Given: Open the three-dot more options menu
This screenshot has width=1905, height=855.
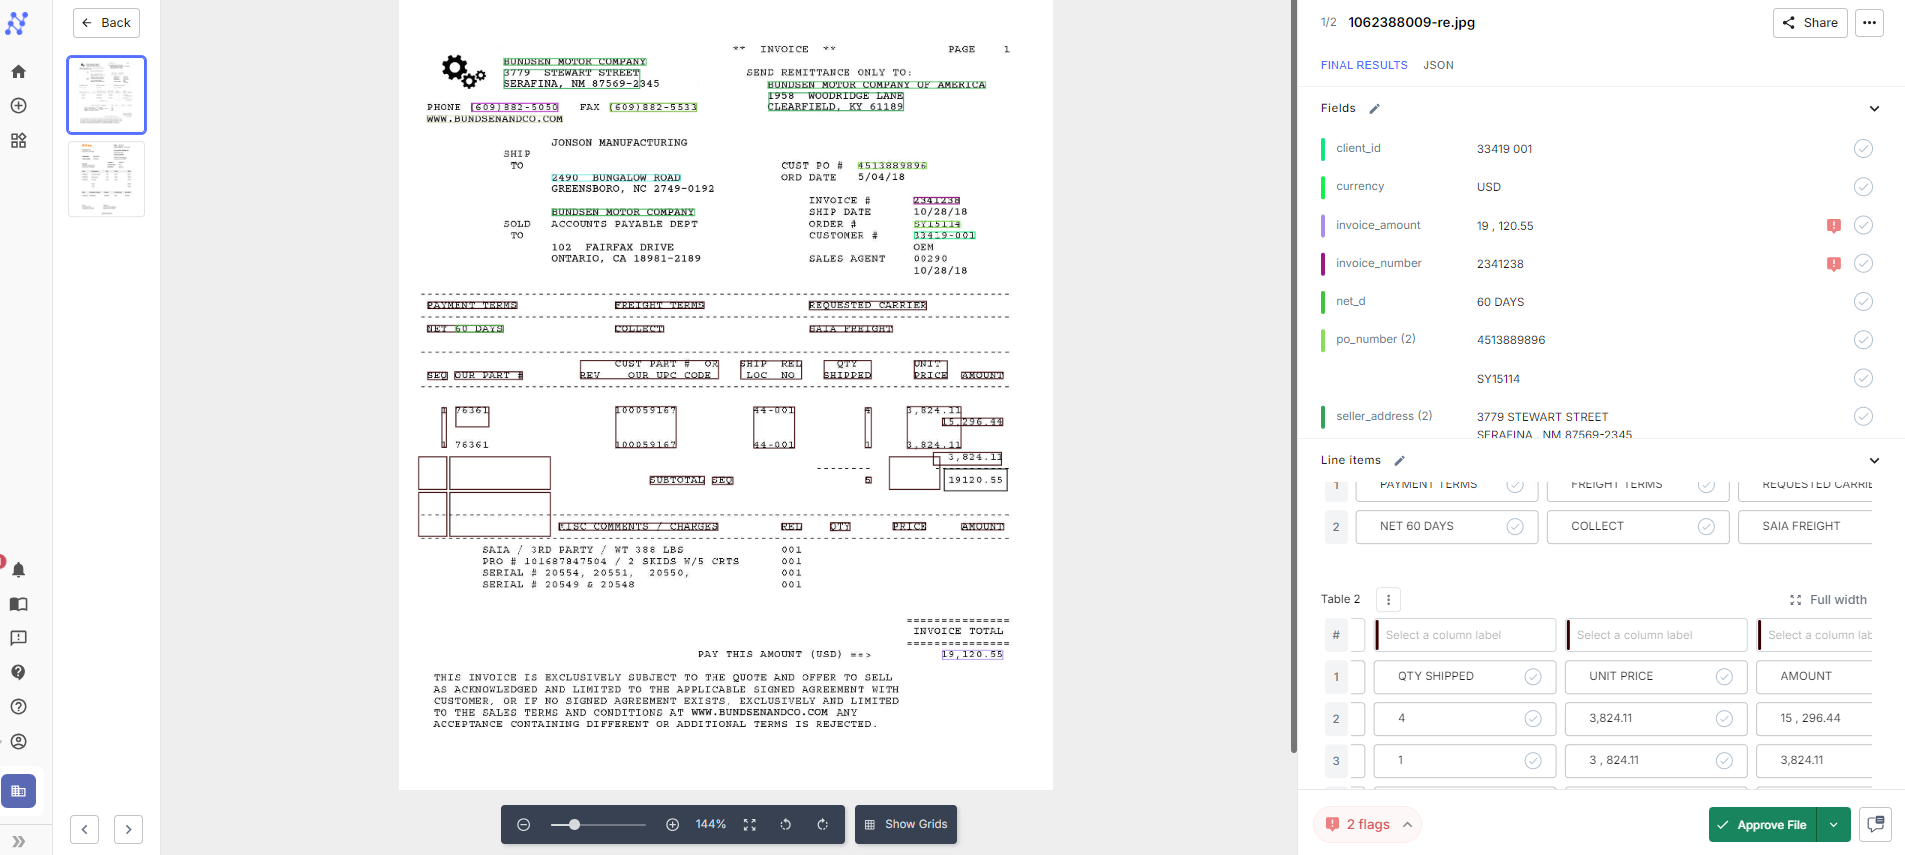Looking at the screenshot, I should [1869, 23].
